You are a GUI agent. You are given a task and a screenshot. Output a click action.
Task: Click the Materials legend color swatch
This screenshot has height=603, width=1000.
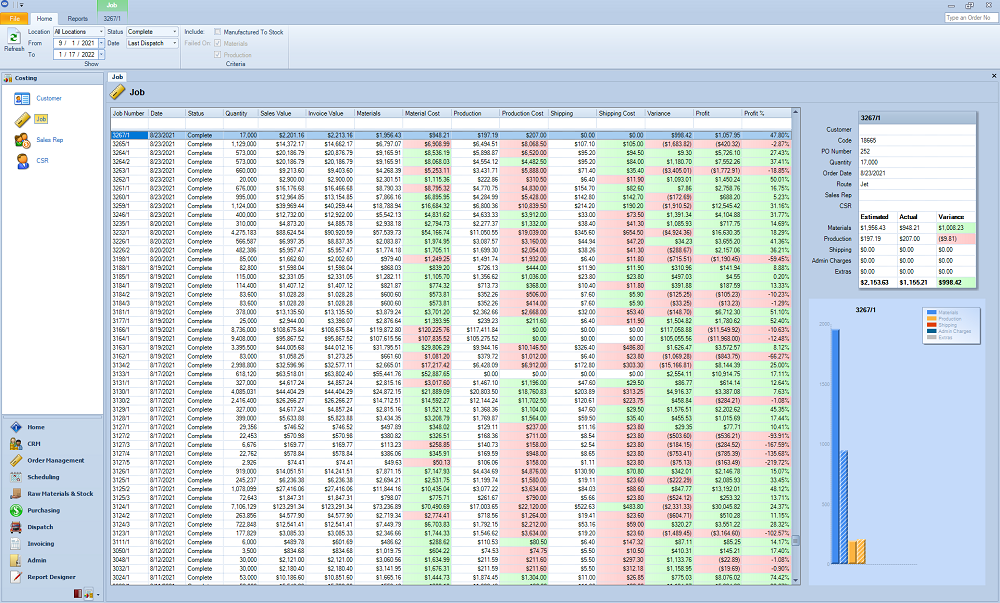click(x=932, y=312)
